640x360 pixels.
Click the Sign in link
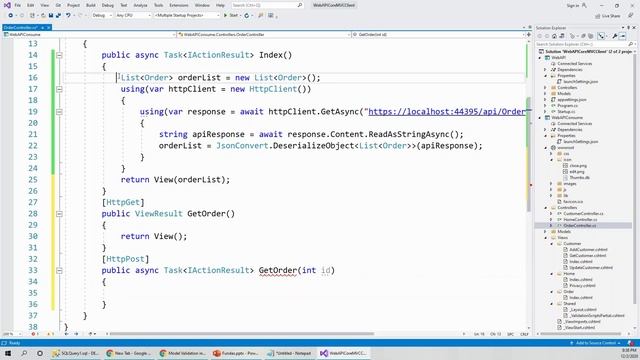573,5
